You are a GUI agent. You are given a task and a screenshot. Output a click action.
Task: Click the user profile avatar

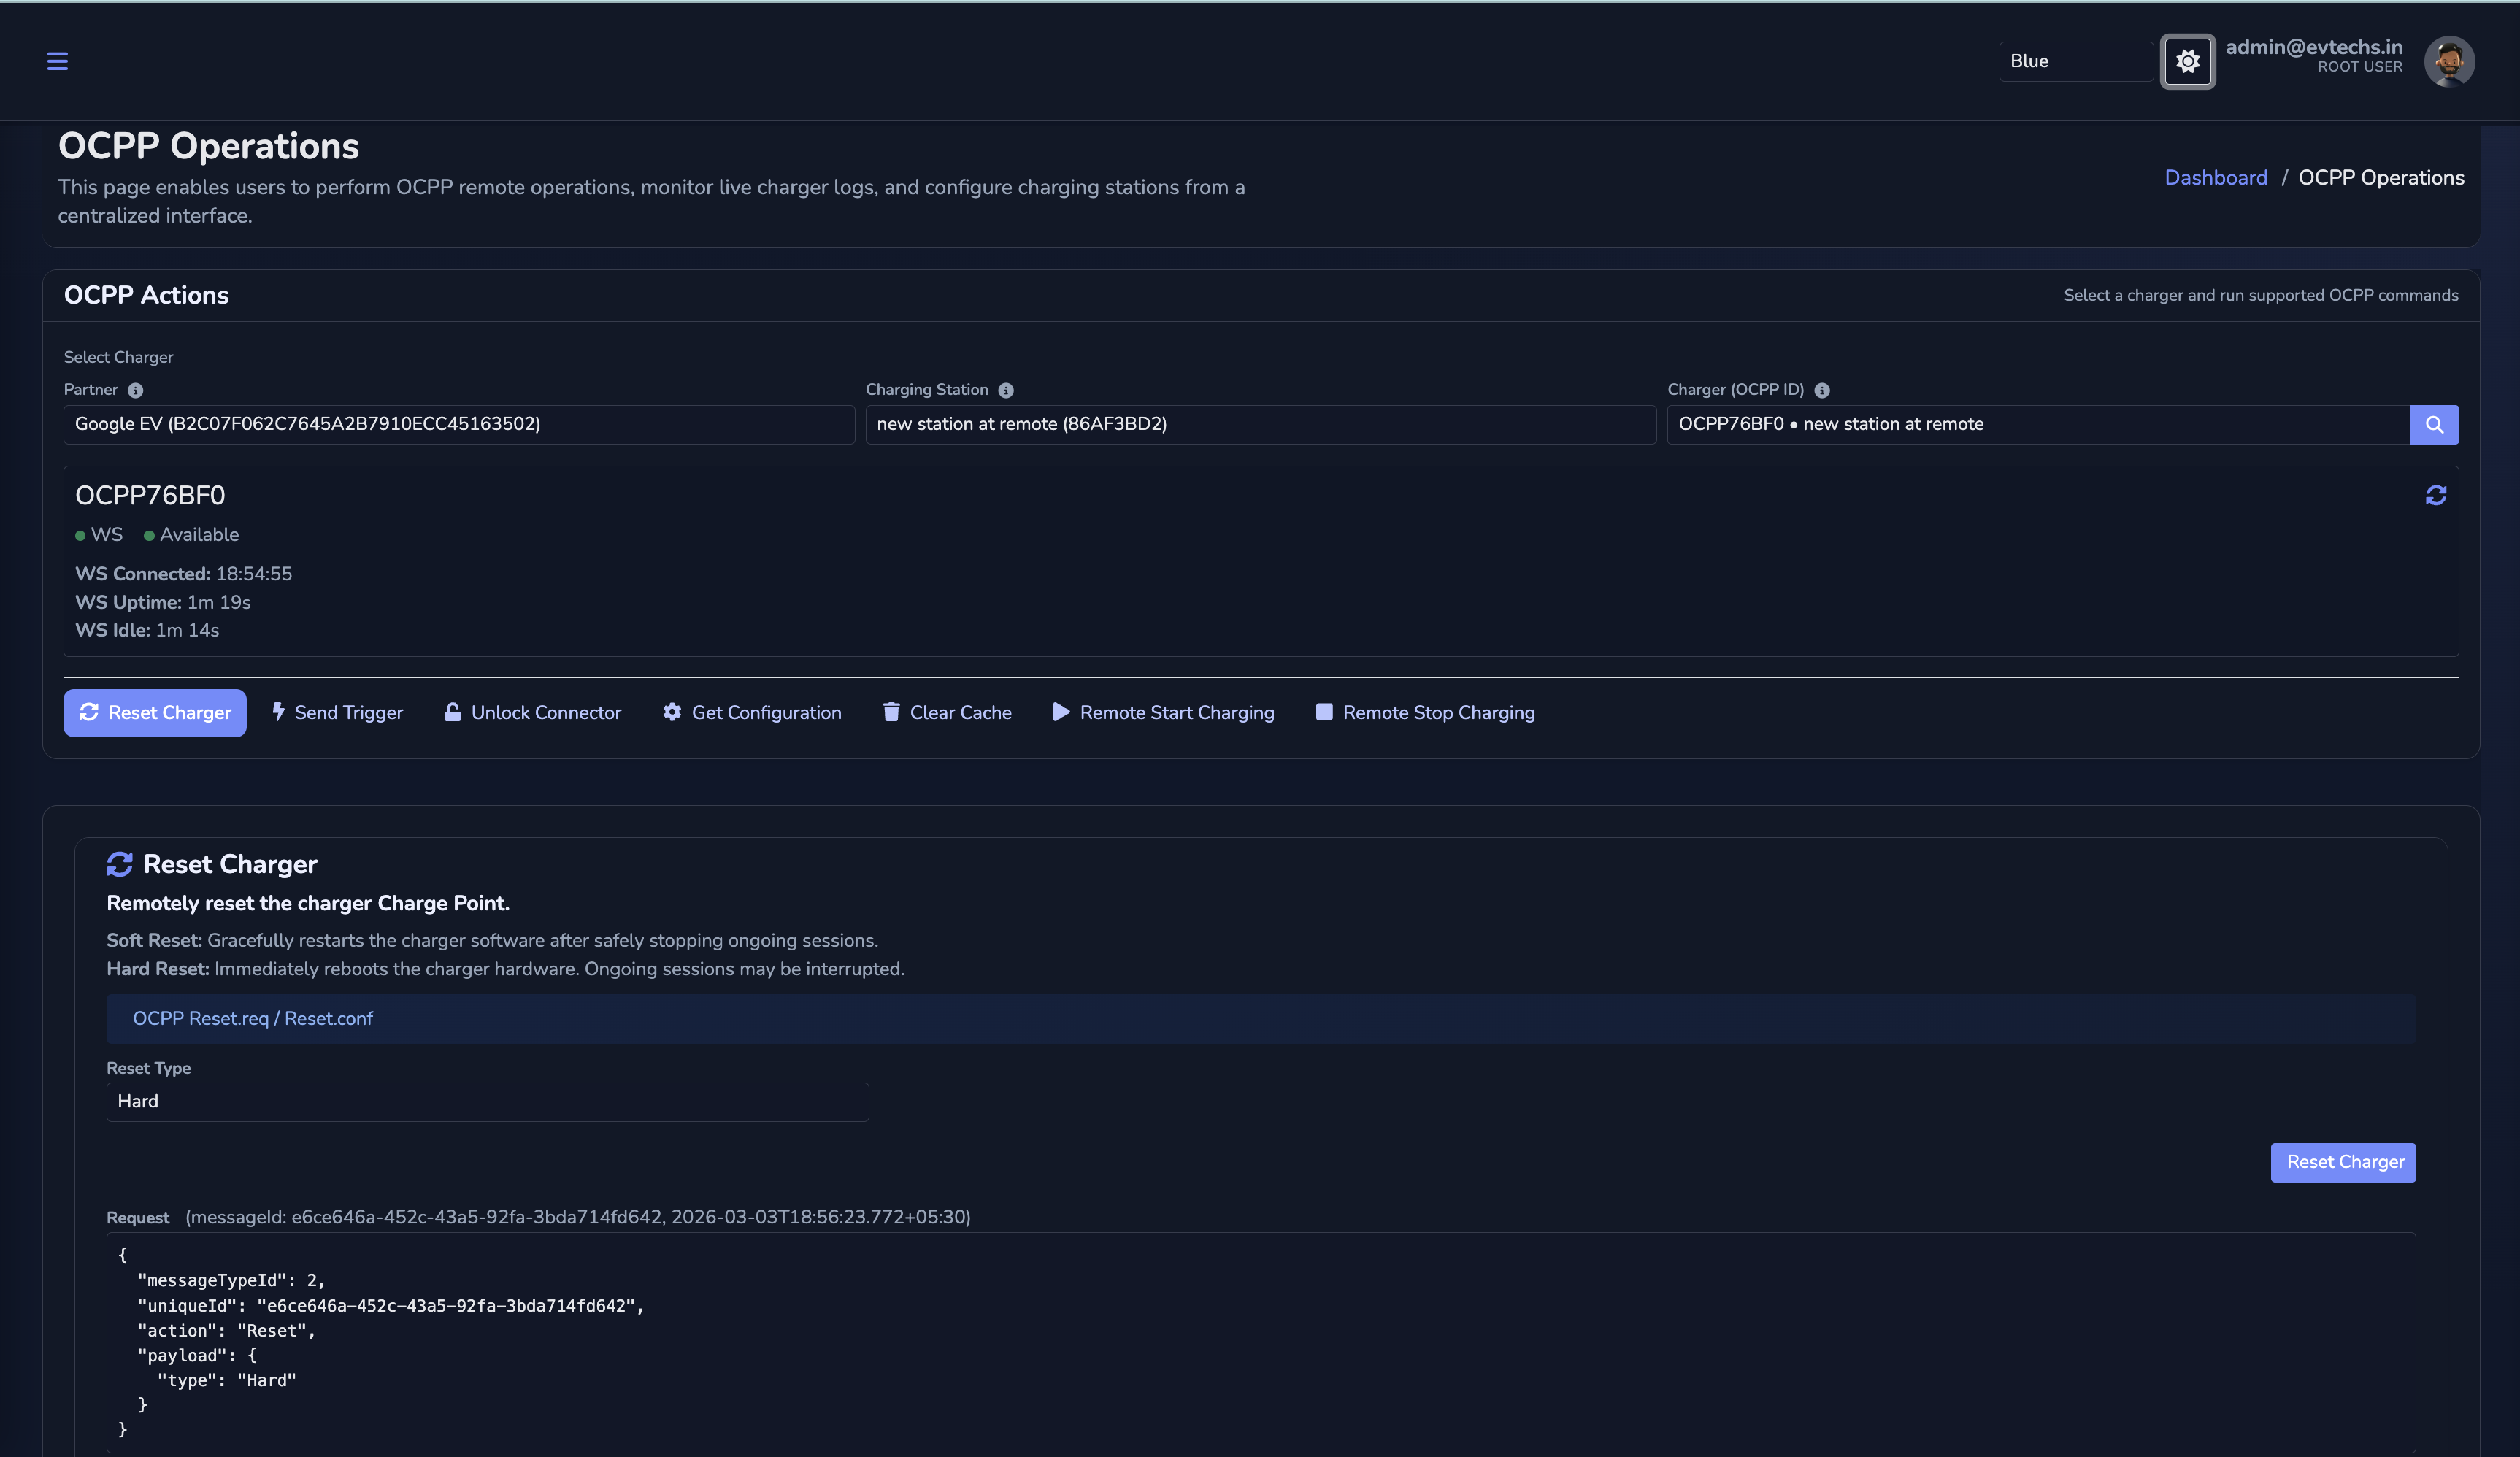(x=2448, y=61)
